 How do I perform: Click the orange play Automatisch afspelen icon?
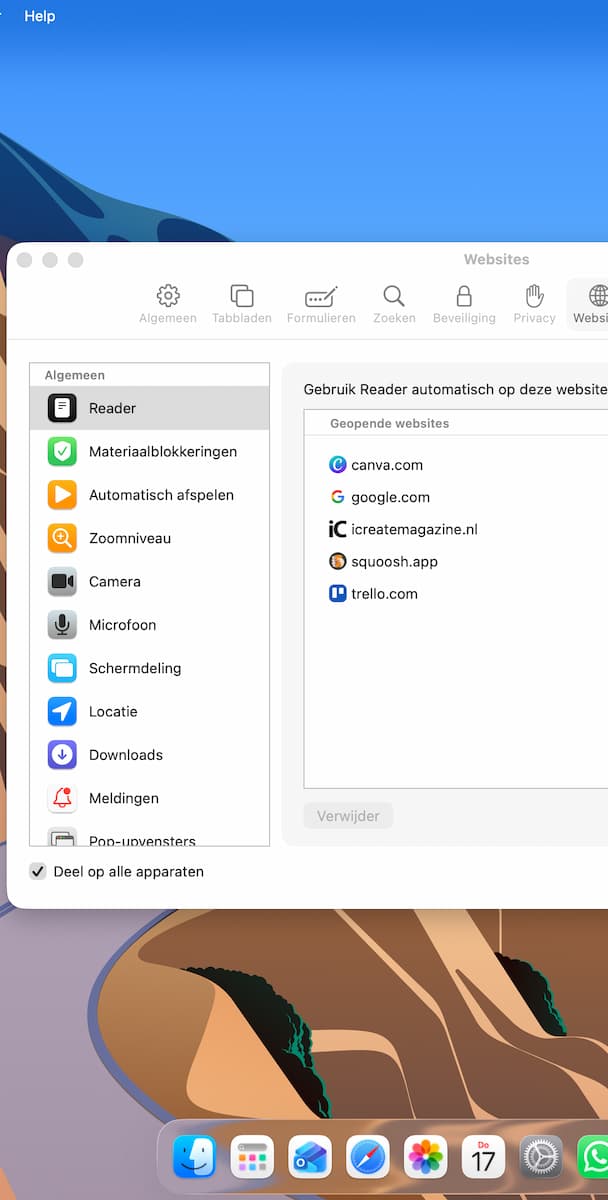62,495
